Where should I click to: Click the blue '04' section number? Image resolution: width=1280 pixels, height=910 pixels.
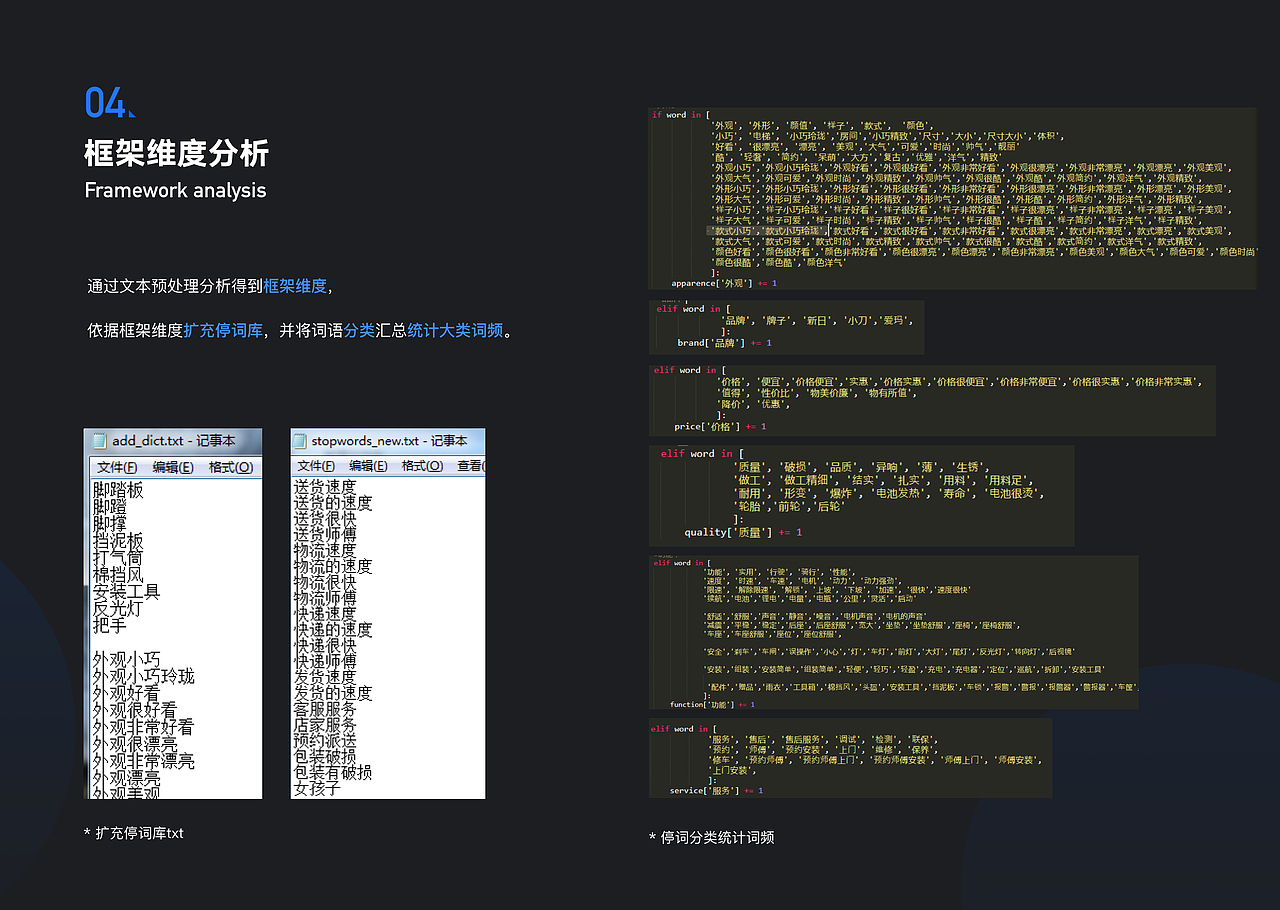[106, 103]
